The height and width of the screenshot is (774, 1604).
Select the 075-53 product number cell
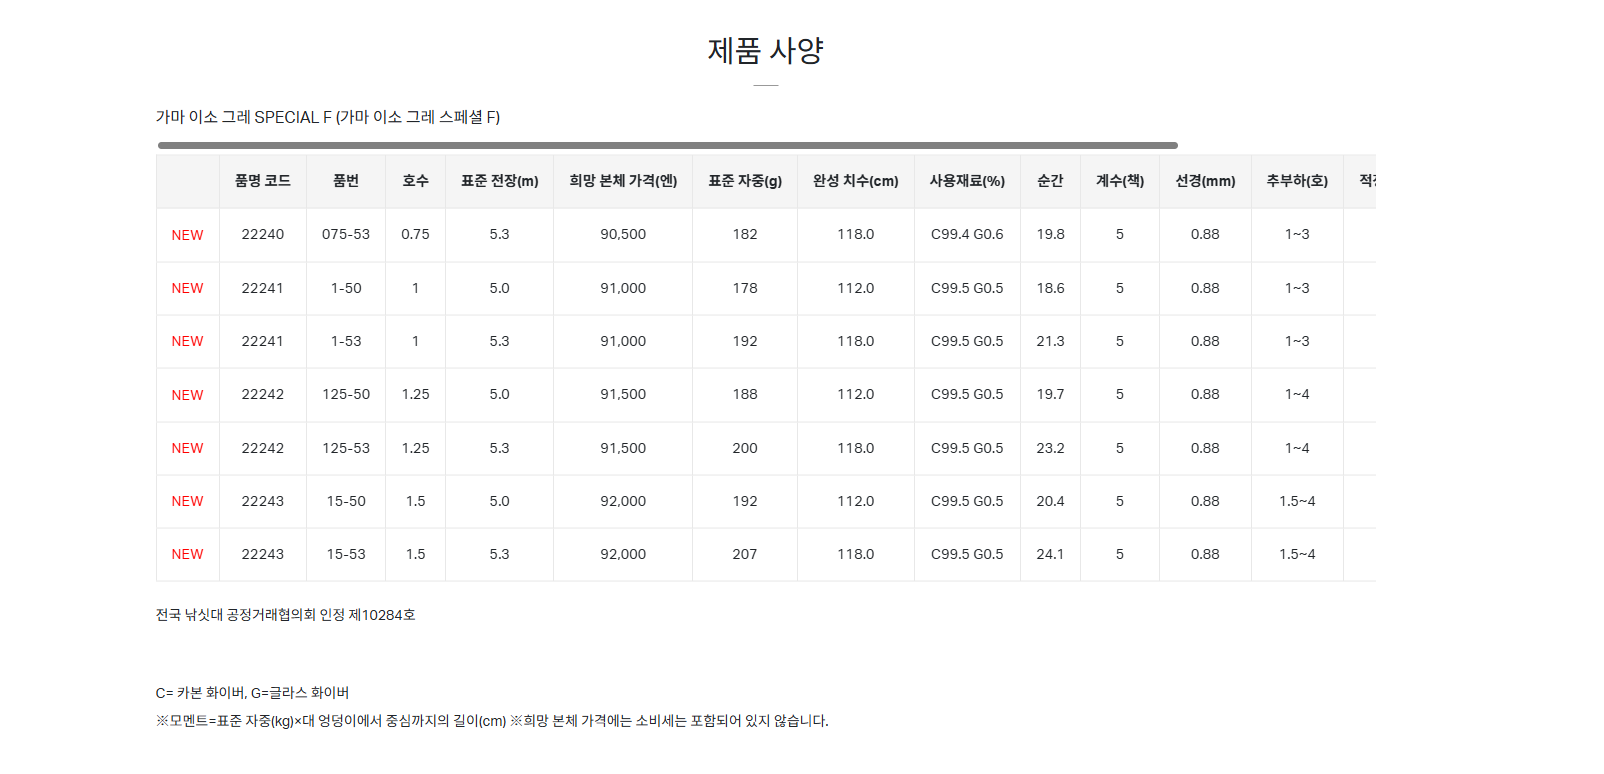click(346, 234)
